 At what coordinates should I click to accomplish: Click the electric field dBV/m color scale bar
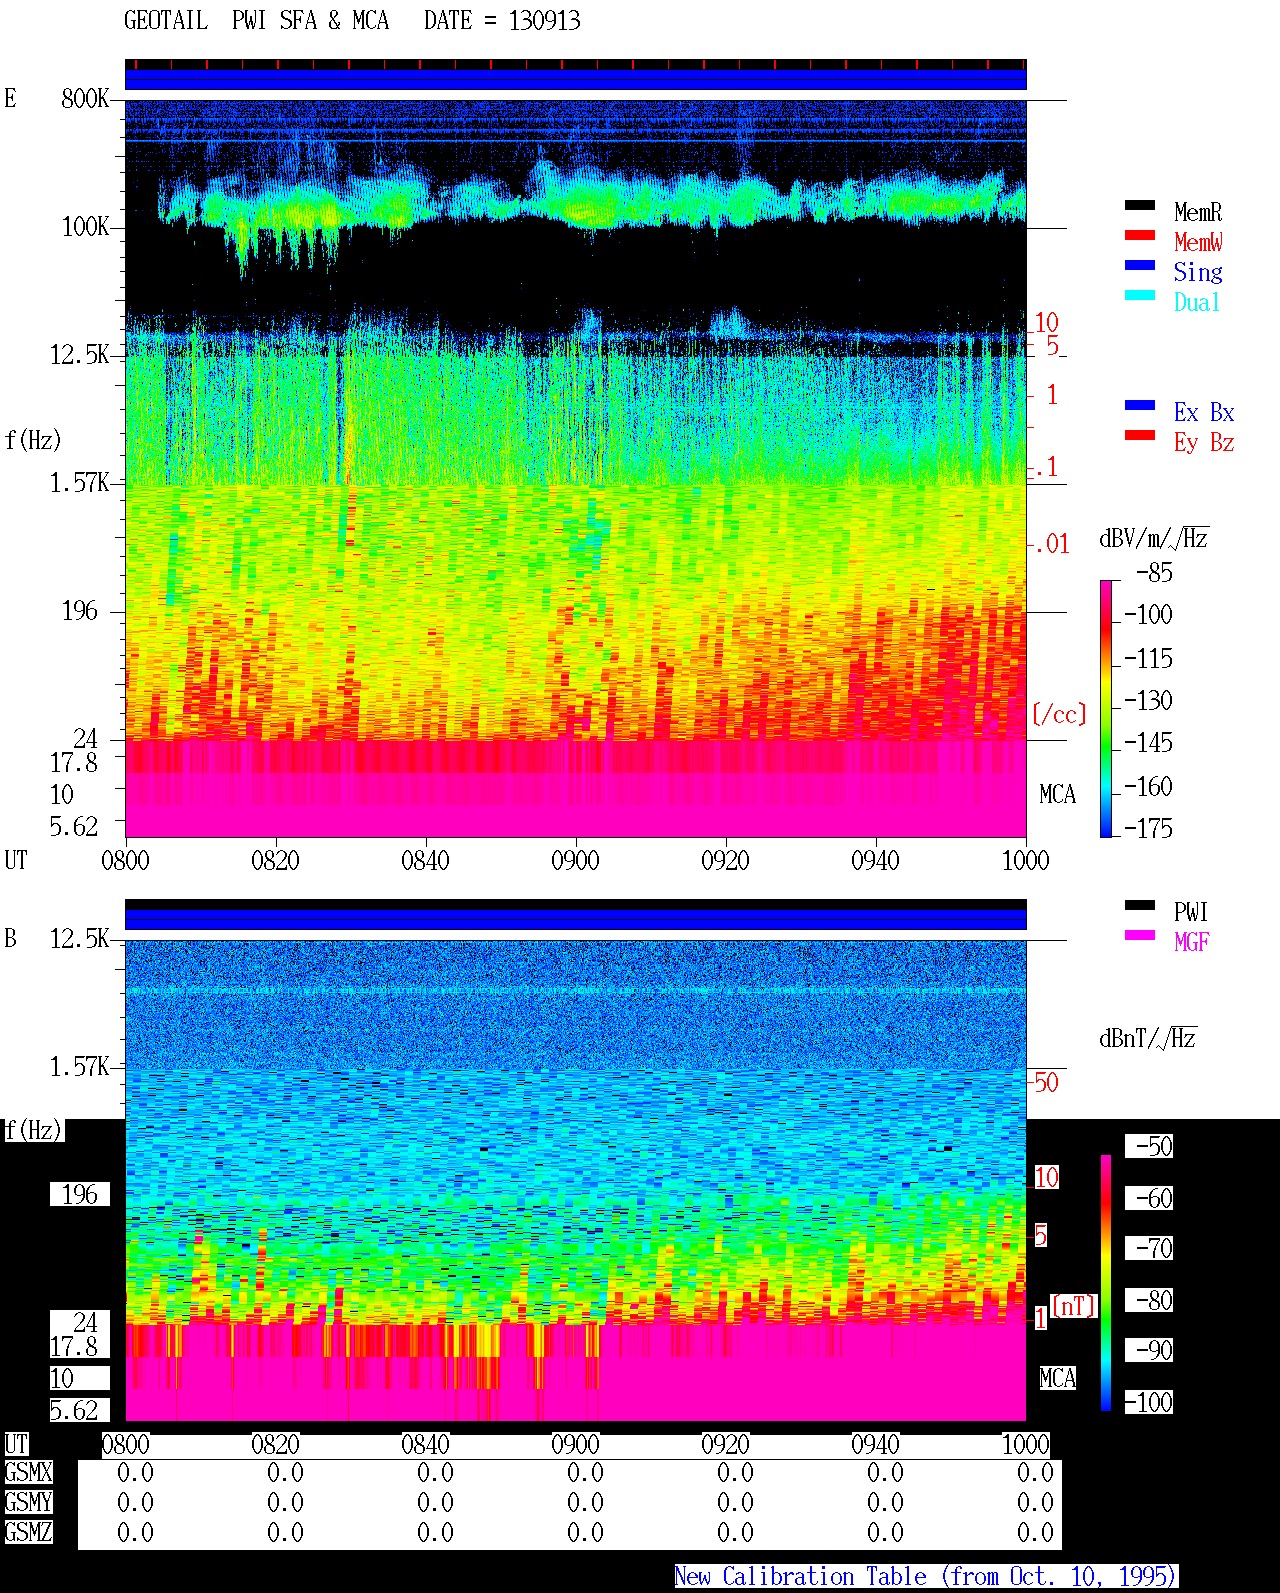tap(1105, 708)
